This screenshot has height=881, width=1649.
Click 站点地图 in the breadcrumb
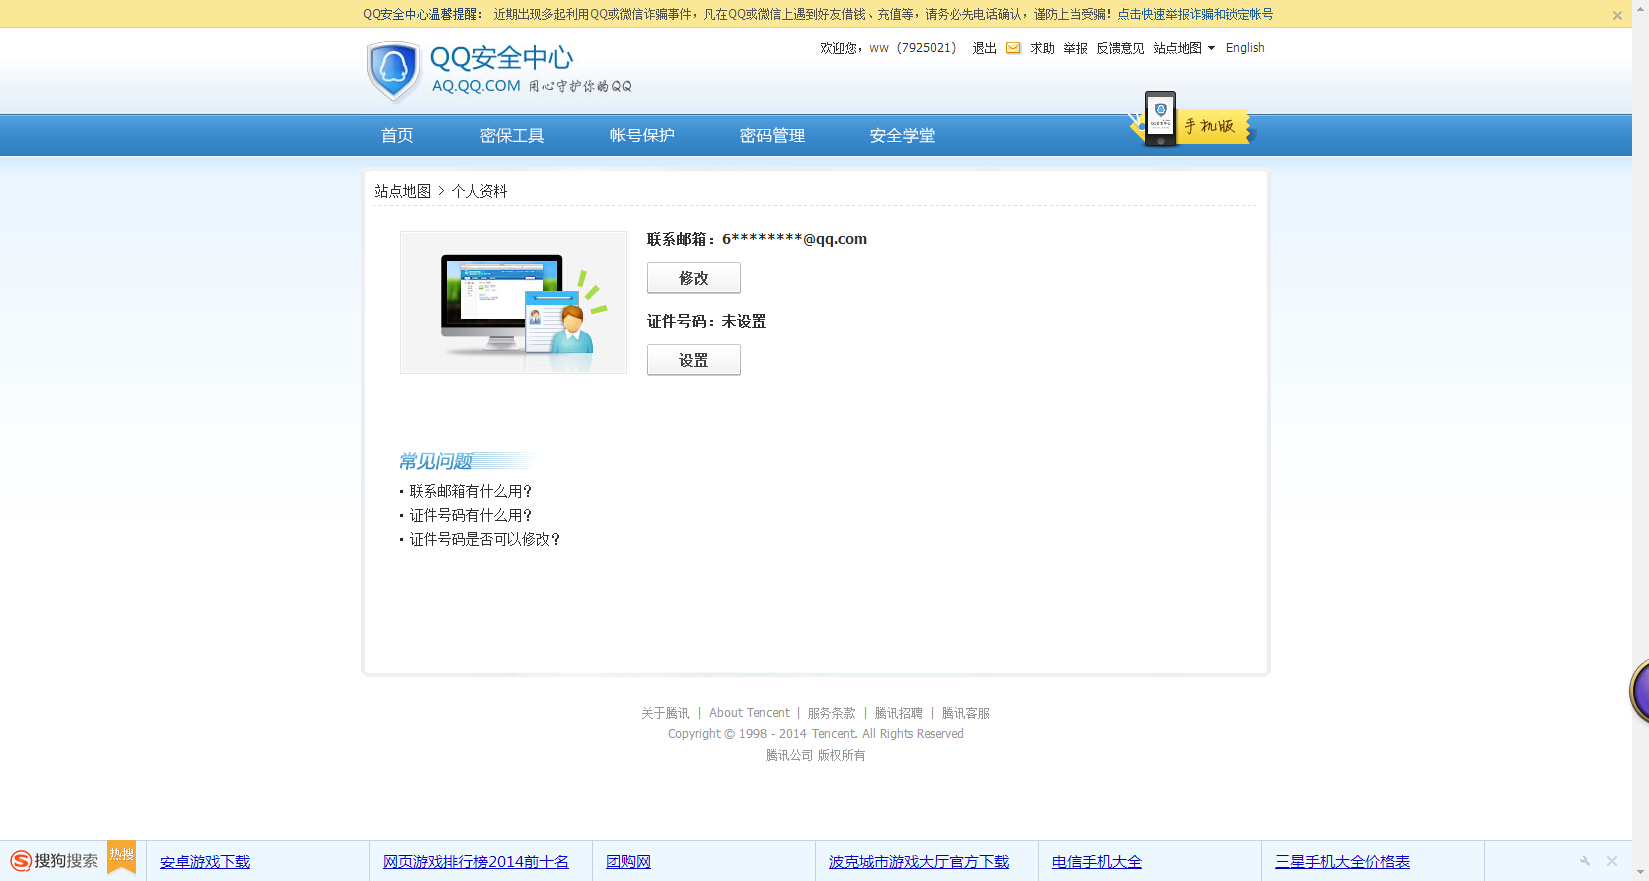(x=403, y=191)
